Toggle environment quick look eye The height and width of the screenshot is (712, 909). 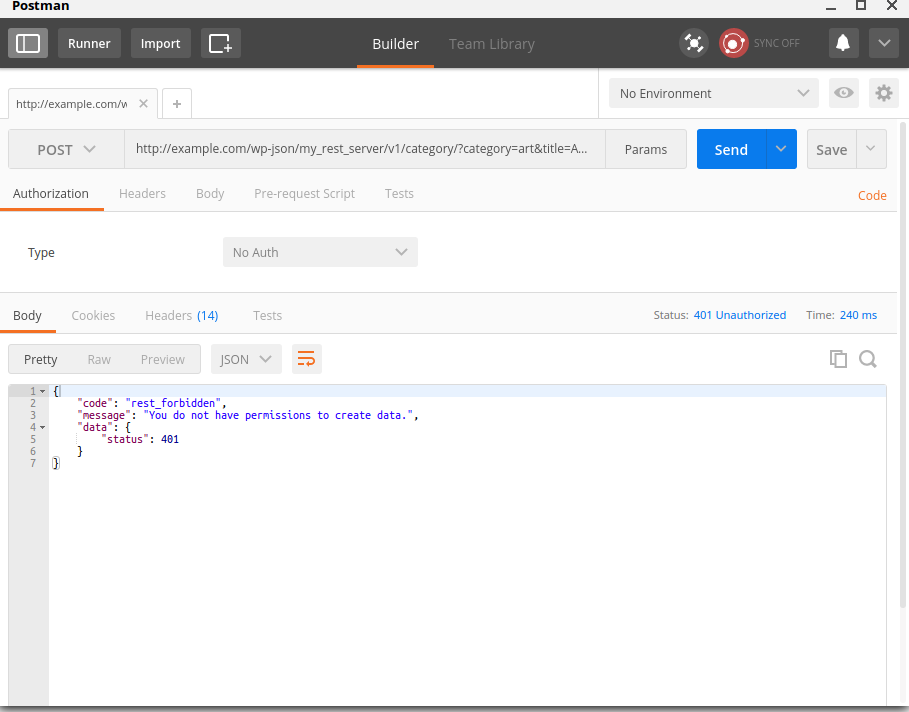pos(843,92)
